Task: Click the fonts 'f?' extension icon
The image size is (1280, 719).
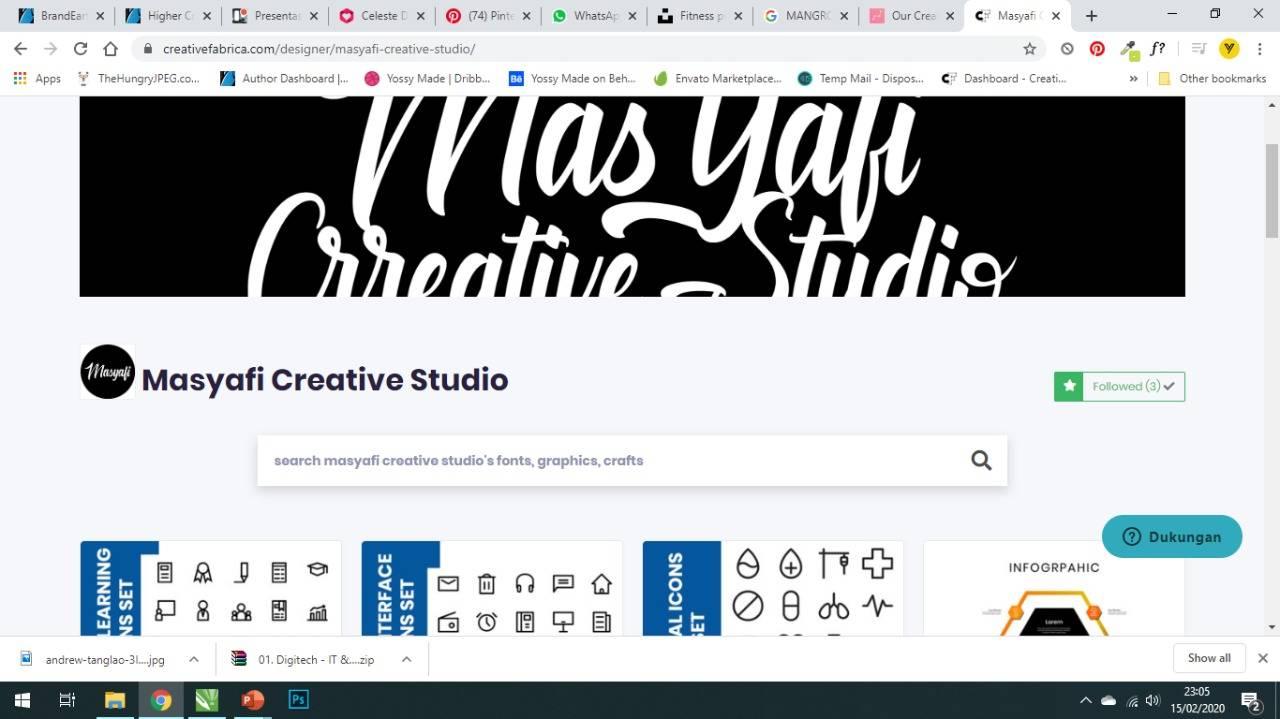Action: tap(1158, 48)
